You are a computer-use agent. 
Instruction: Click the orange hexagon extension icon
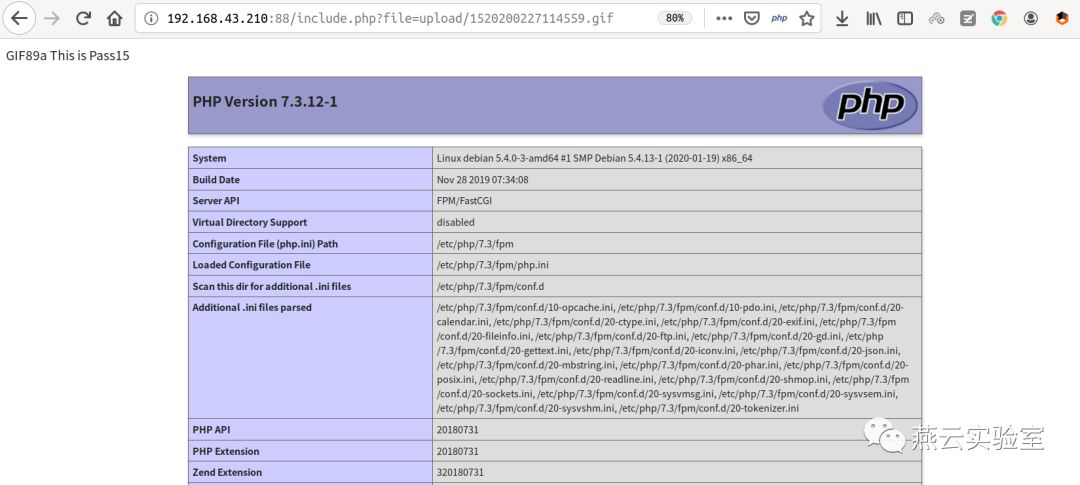pos(1062,19)
